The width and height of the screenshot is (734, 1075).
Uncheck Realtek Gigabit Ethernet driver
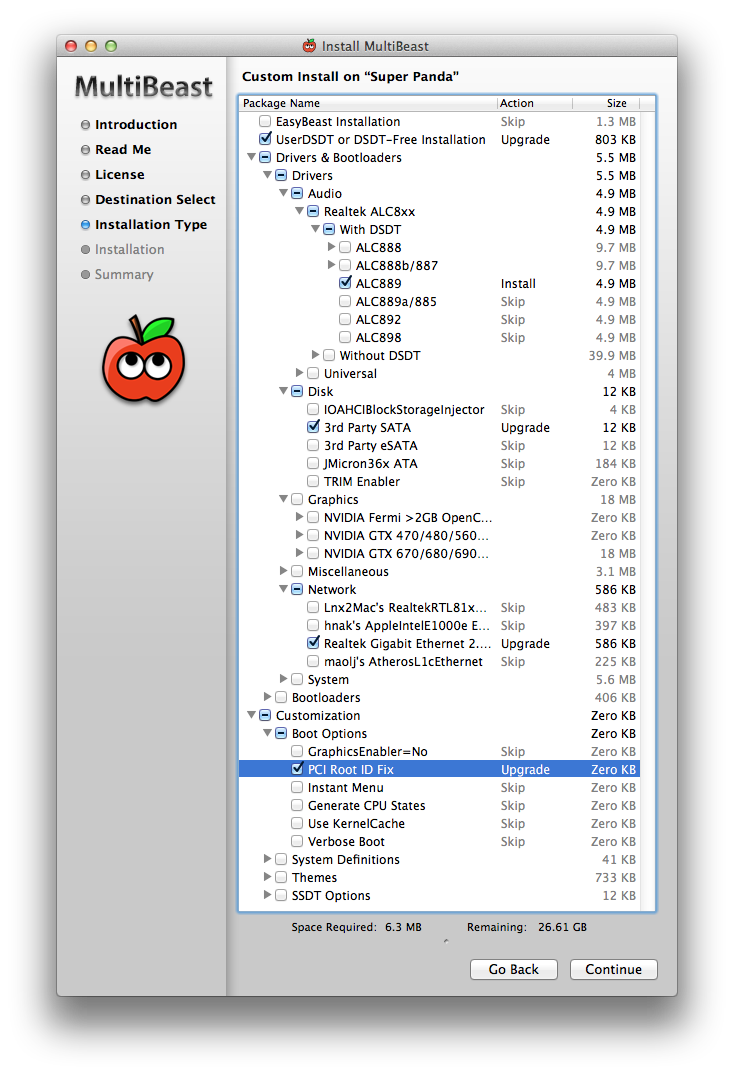pyautogui.click(x=313, y=643)
